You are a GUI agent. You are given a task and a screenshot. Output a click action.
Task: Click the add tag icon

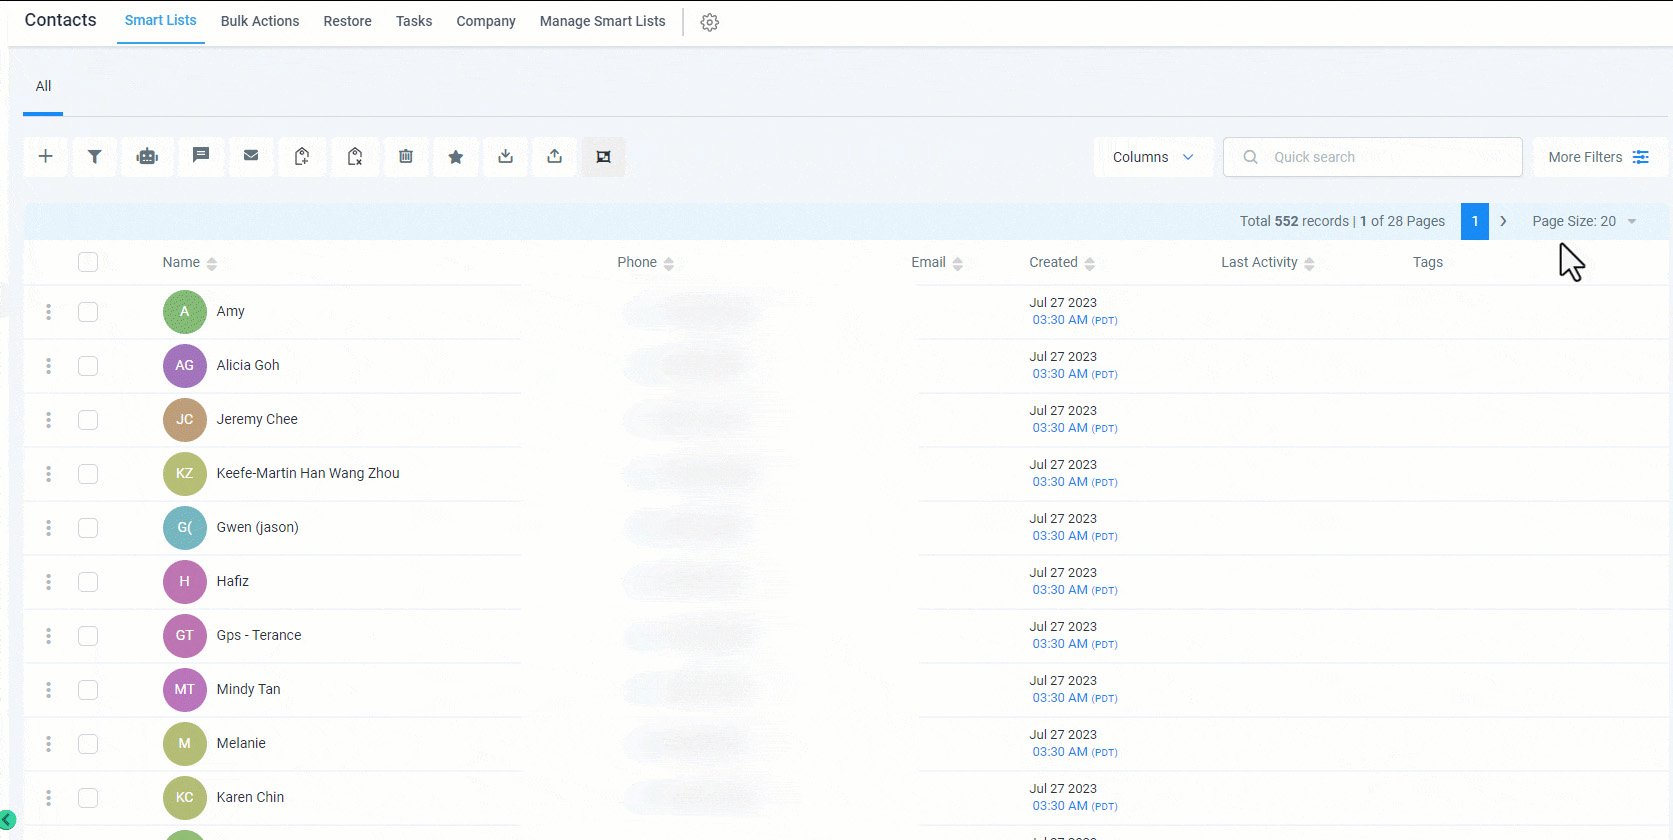tap(302, 157)
